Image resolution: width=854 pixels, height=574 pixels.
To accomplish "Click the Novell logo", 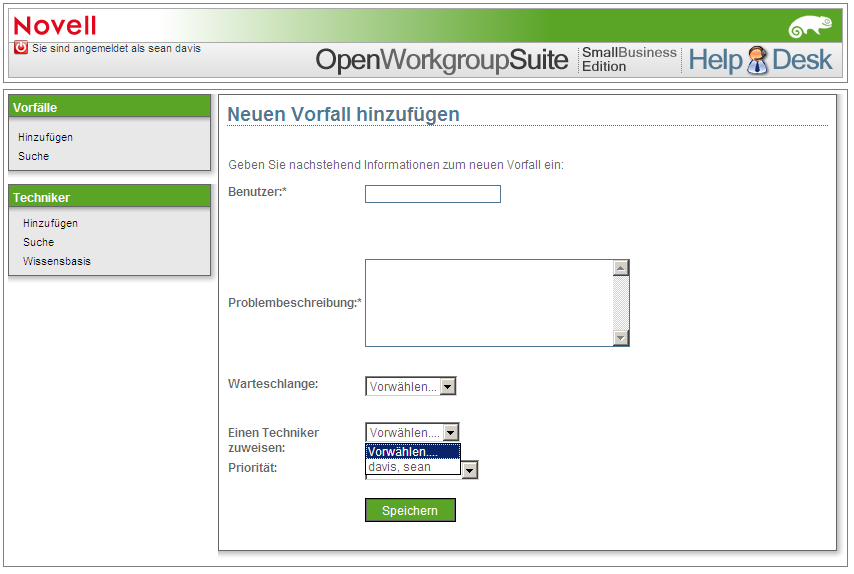I will point(54,26).
